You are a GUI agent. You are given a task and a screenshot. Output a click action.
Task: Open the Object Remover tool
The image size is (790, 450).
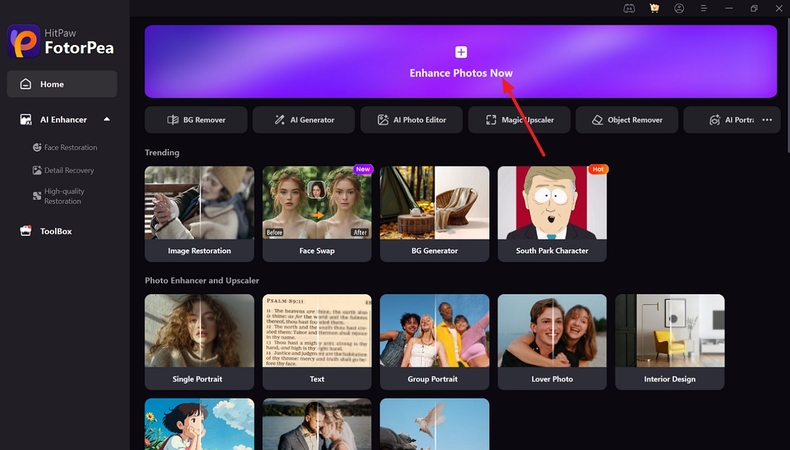(627, 120)
